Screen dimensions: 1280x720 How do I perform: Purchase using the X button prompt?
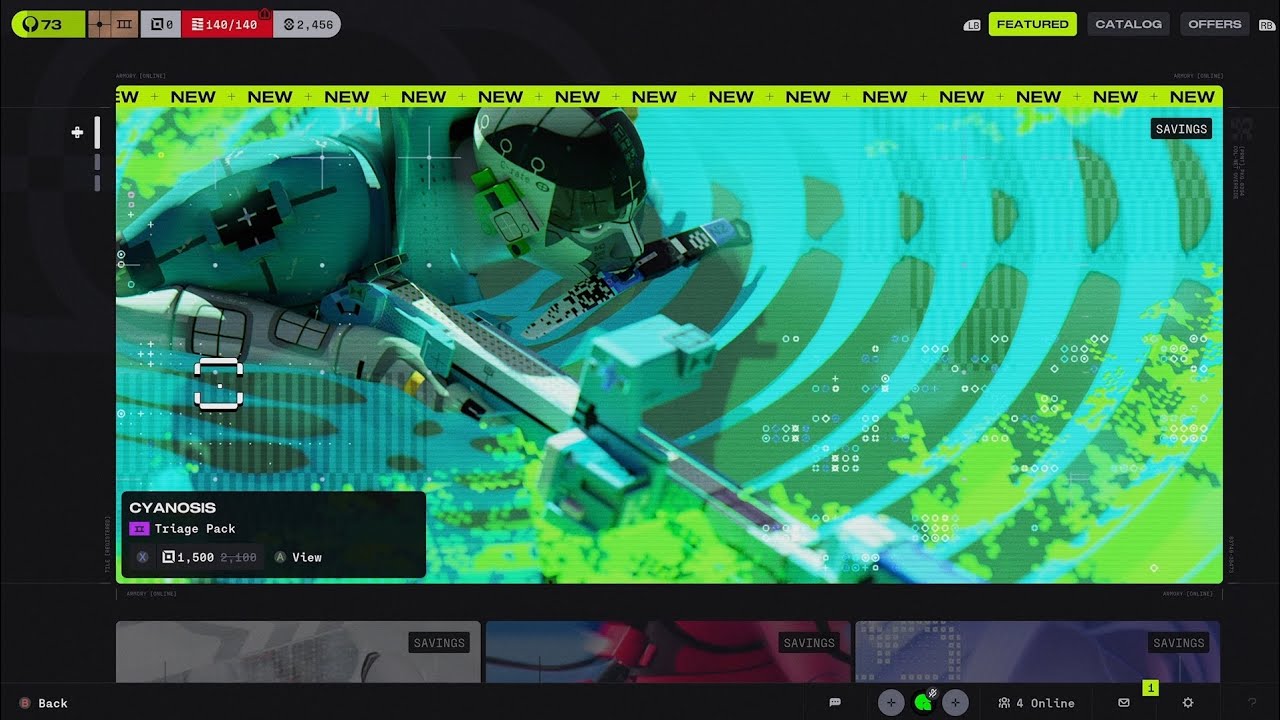(x=142, y=557)
